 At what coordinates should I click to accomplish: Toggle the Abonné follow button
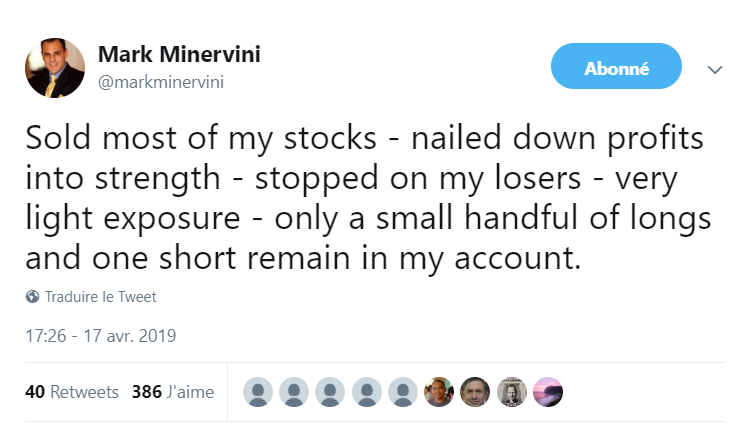[x=616, y=69]
